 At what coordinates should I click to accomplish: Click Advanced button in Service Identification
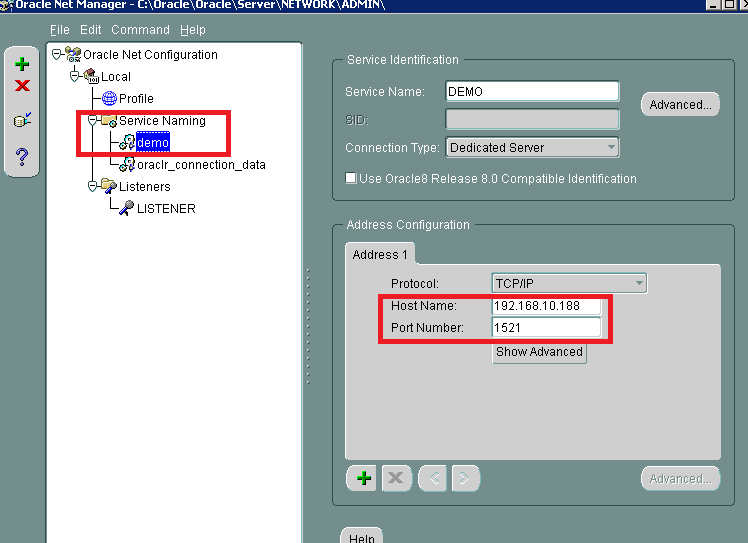point(680,104)
